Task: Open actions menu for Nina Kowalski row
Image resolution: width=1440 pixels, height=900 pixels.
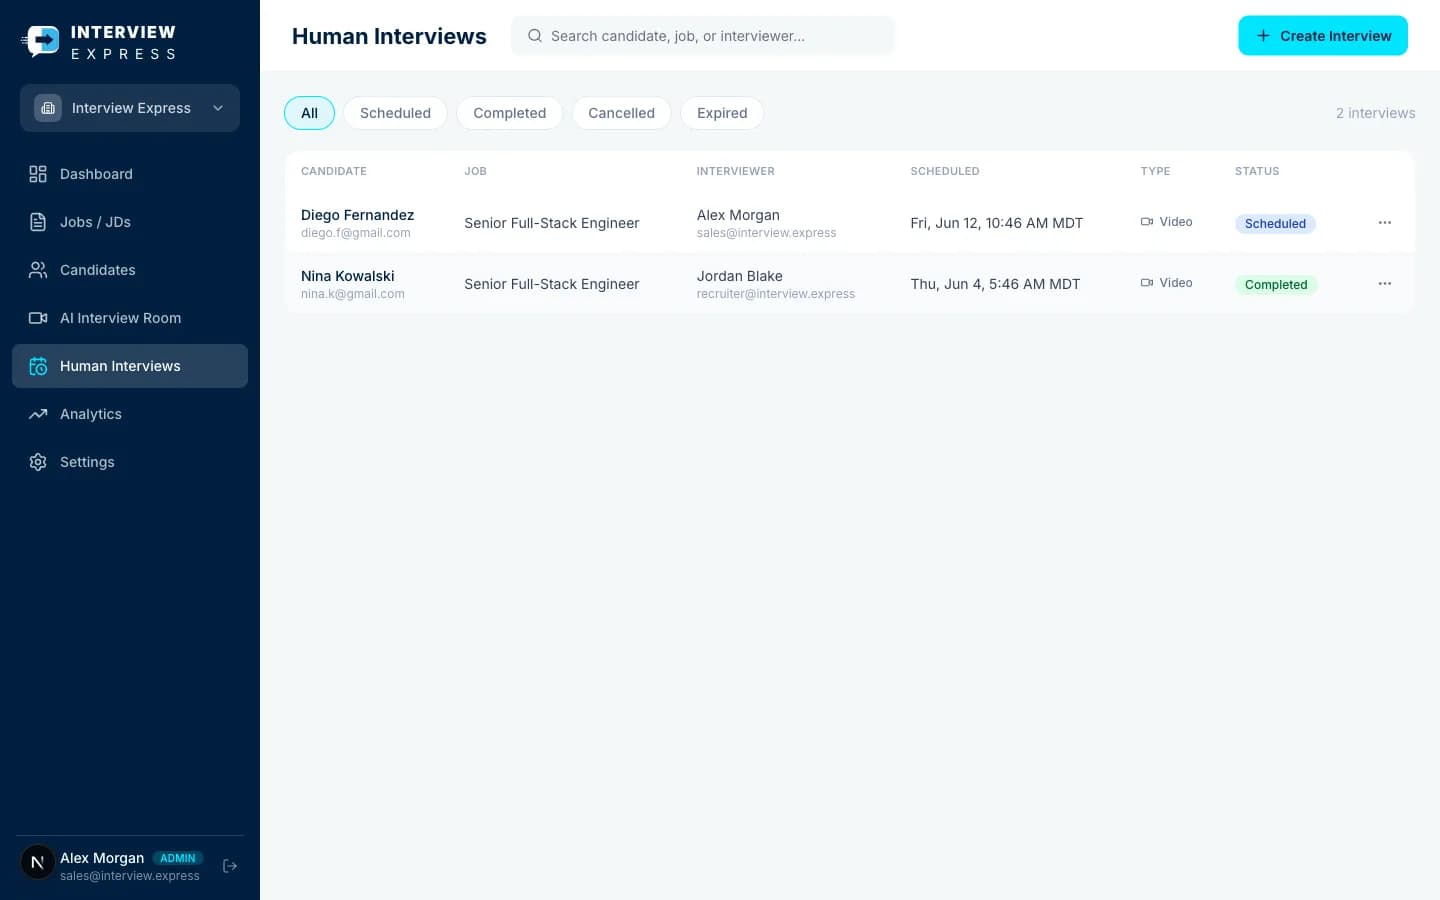Action: [x=1385, y=284]
